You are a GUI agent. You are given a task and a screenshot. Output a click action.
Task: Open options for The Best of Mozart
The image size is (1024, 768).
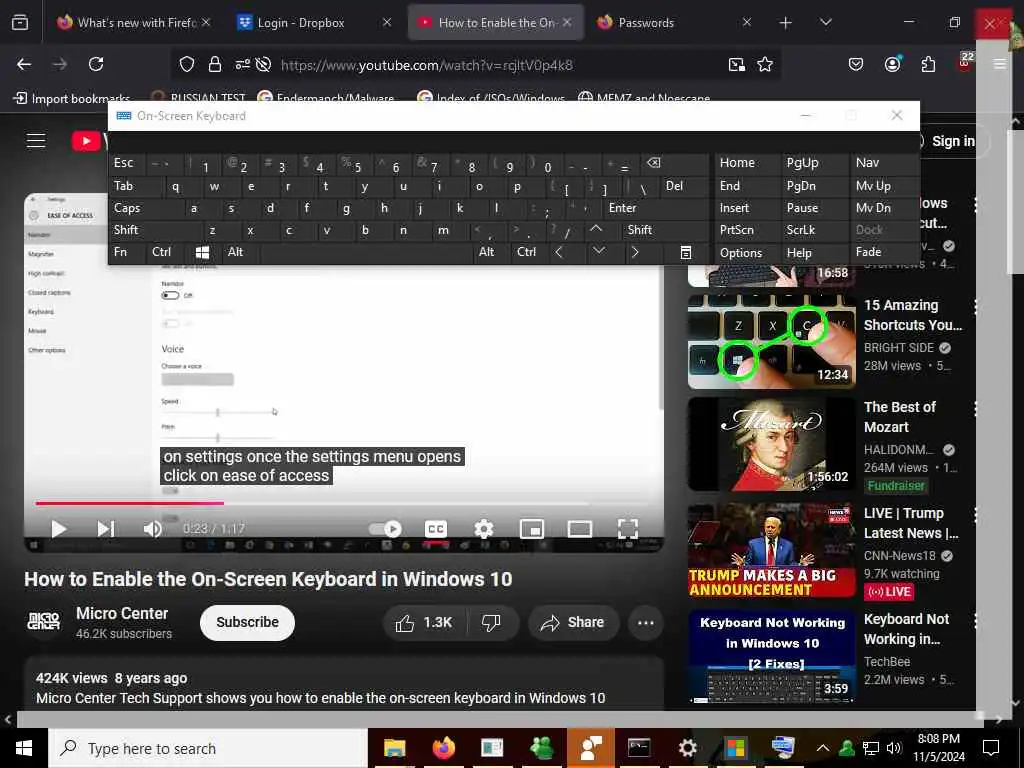click(x=974, y=408)
